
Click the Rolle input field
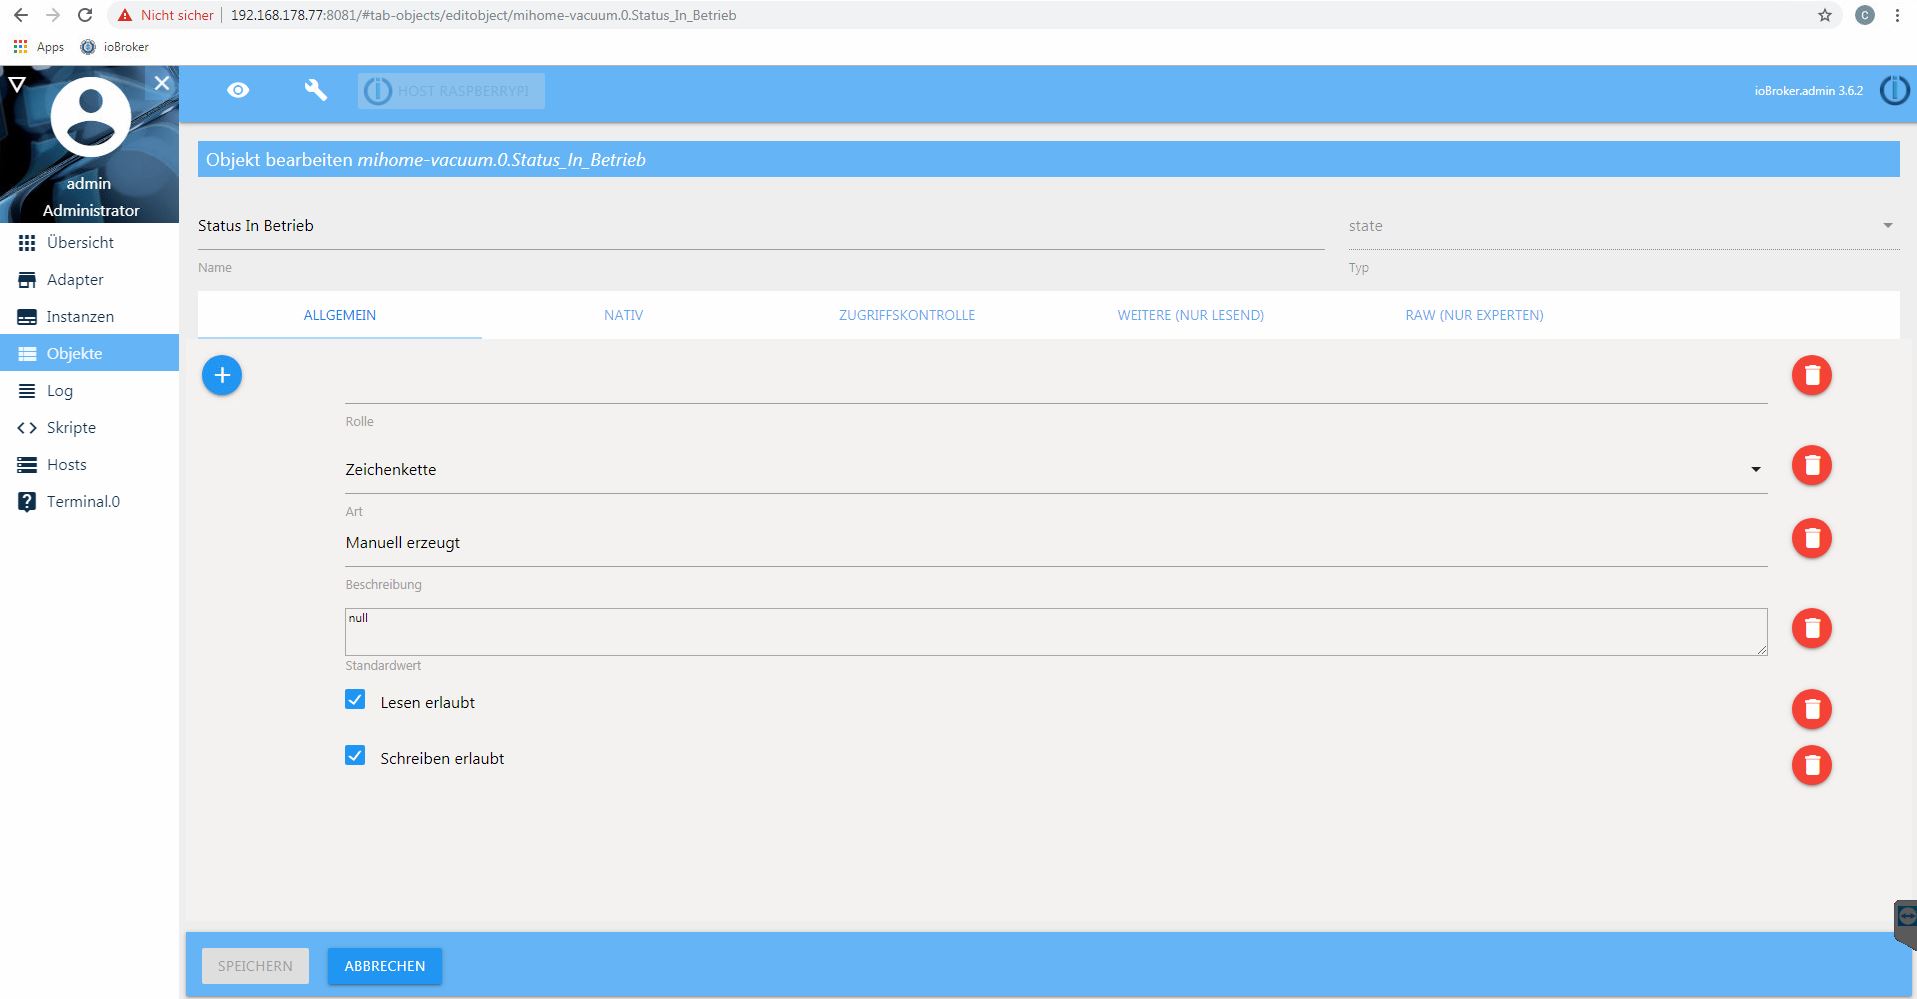[1056, 381]
